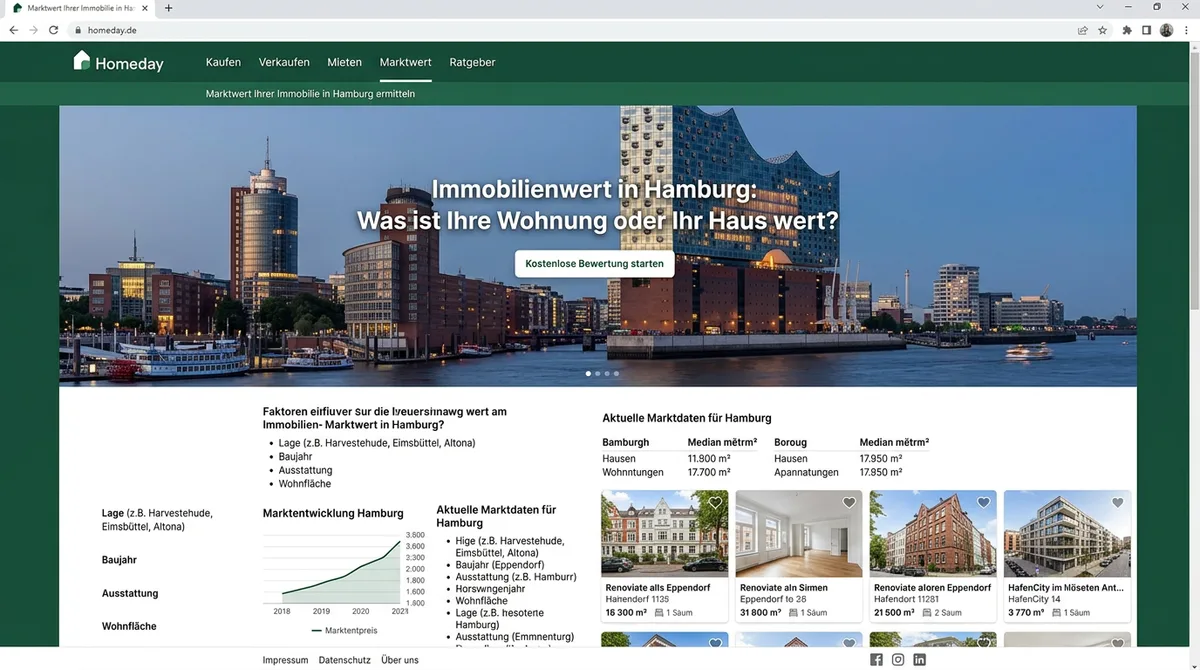The image size is (1200, 670).
Task: Select first hero carousel dot
Action: 588,373
